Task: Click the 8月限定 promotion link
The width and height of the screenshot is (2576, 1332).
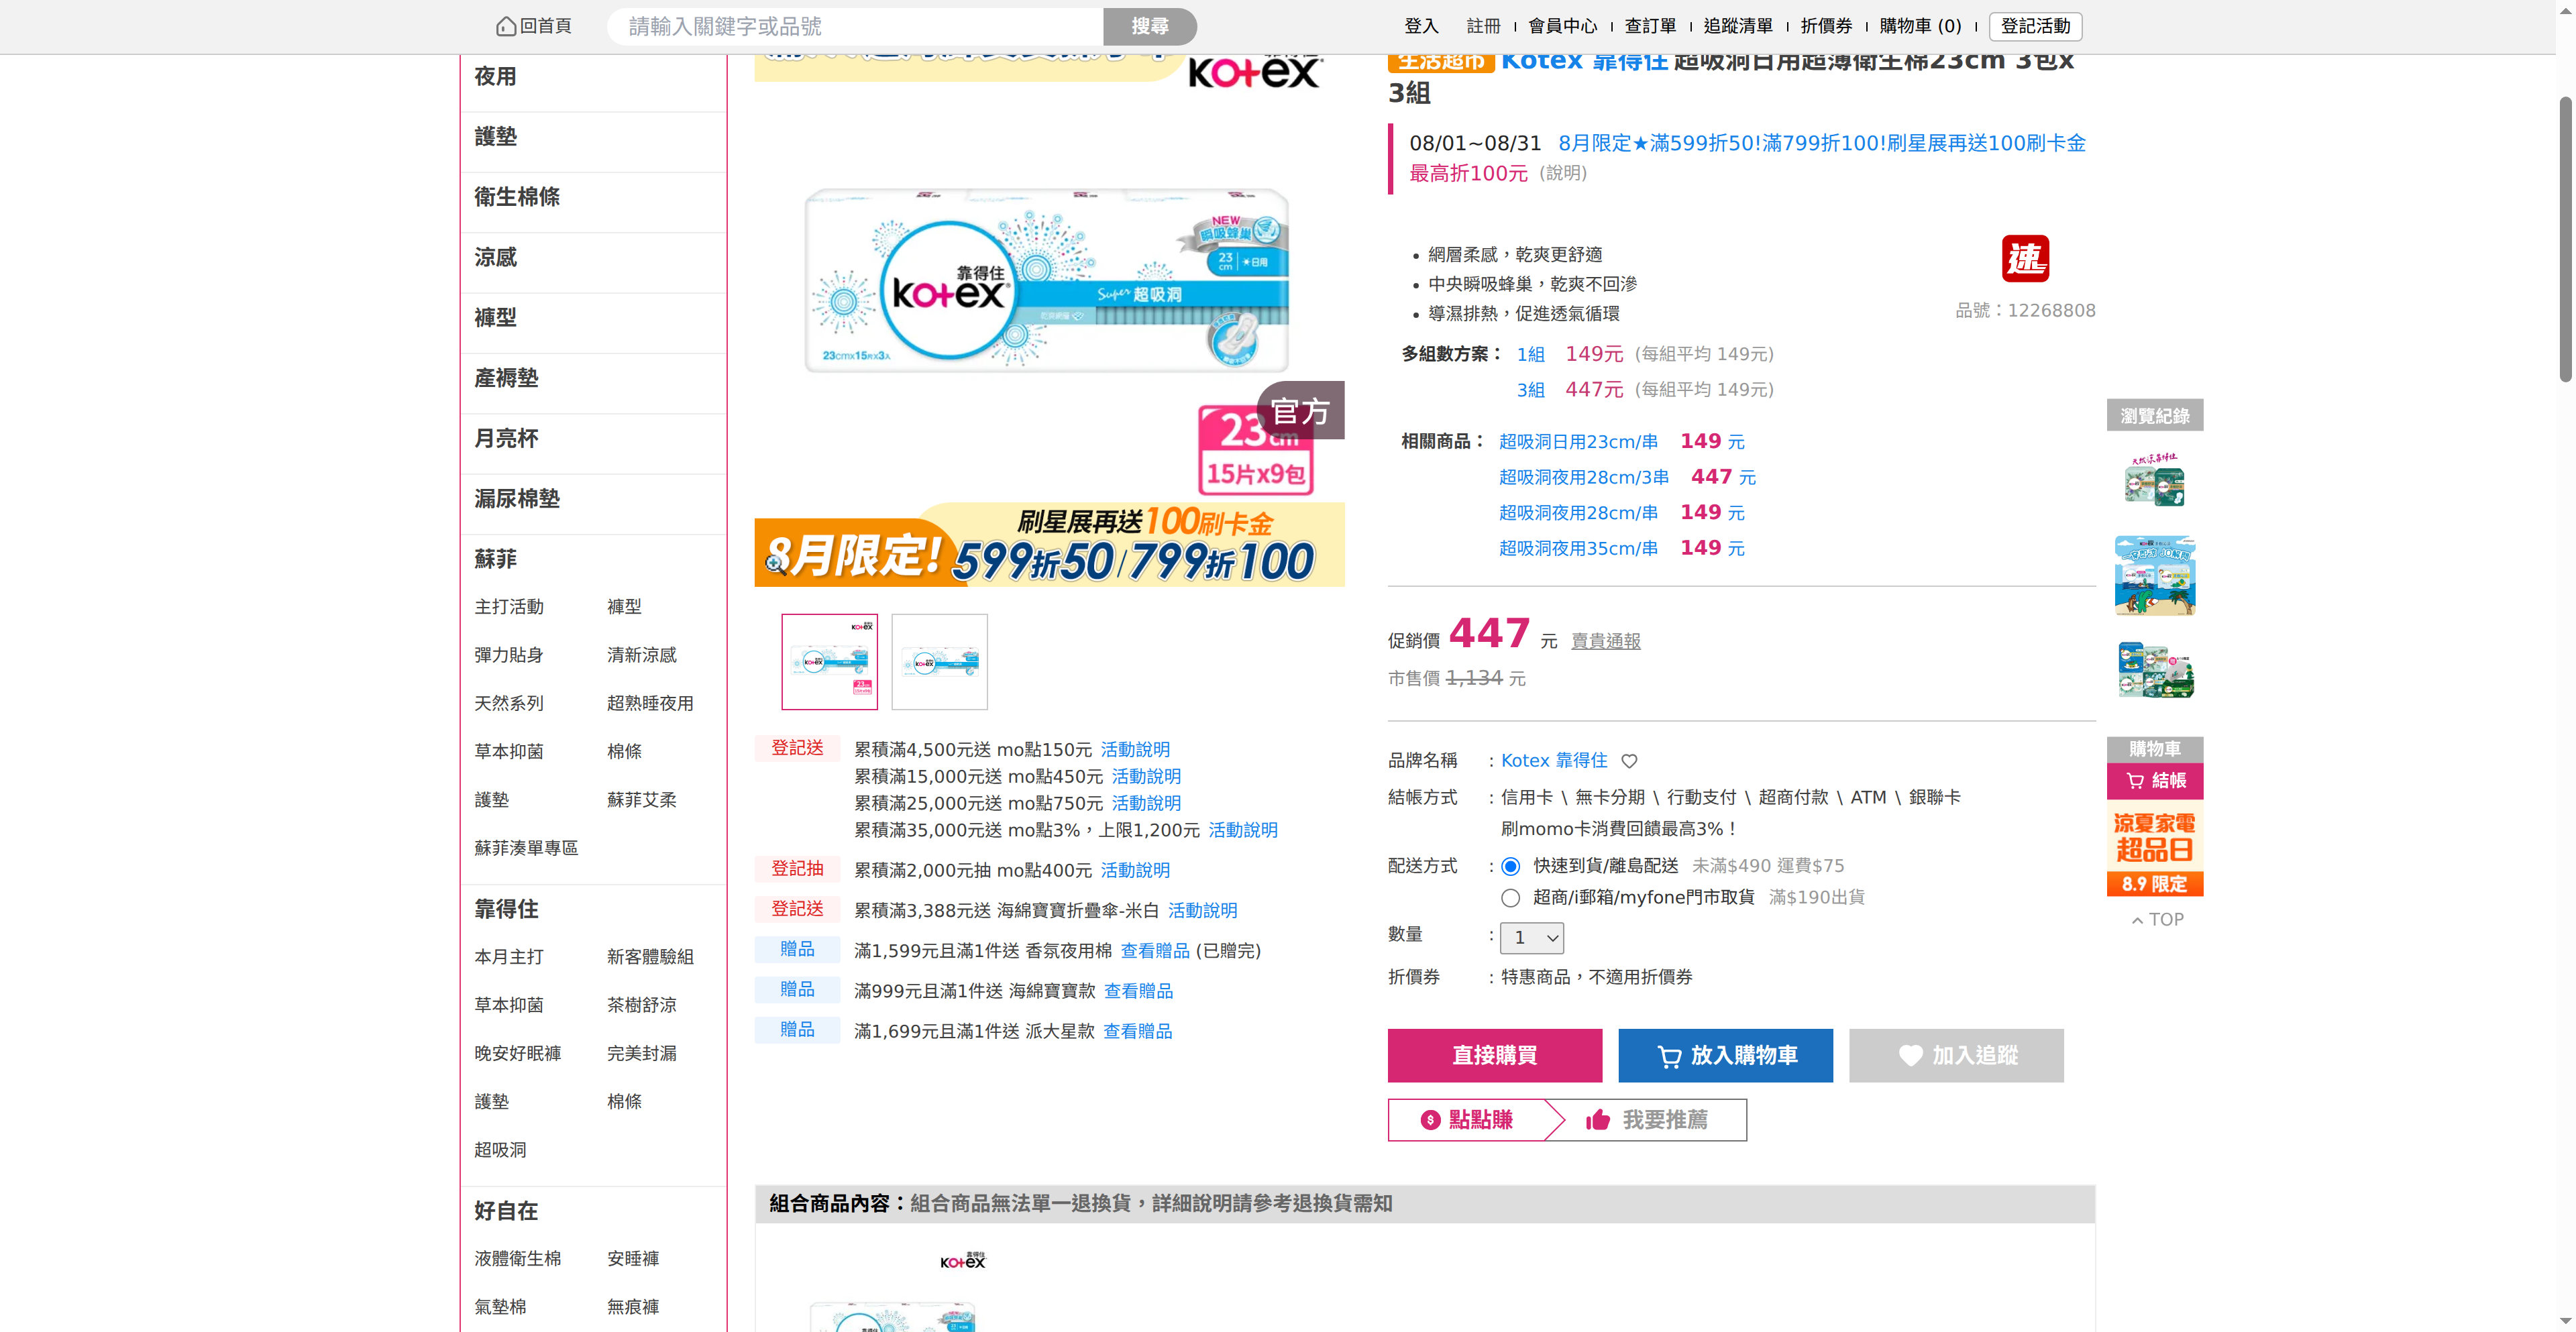Action: coord(1822,144)
